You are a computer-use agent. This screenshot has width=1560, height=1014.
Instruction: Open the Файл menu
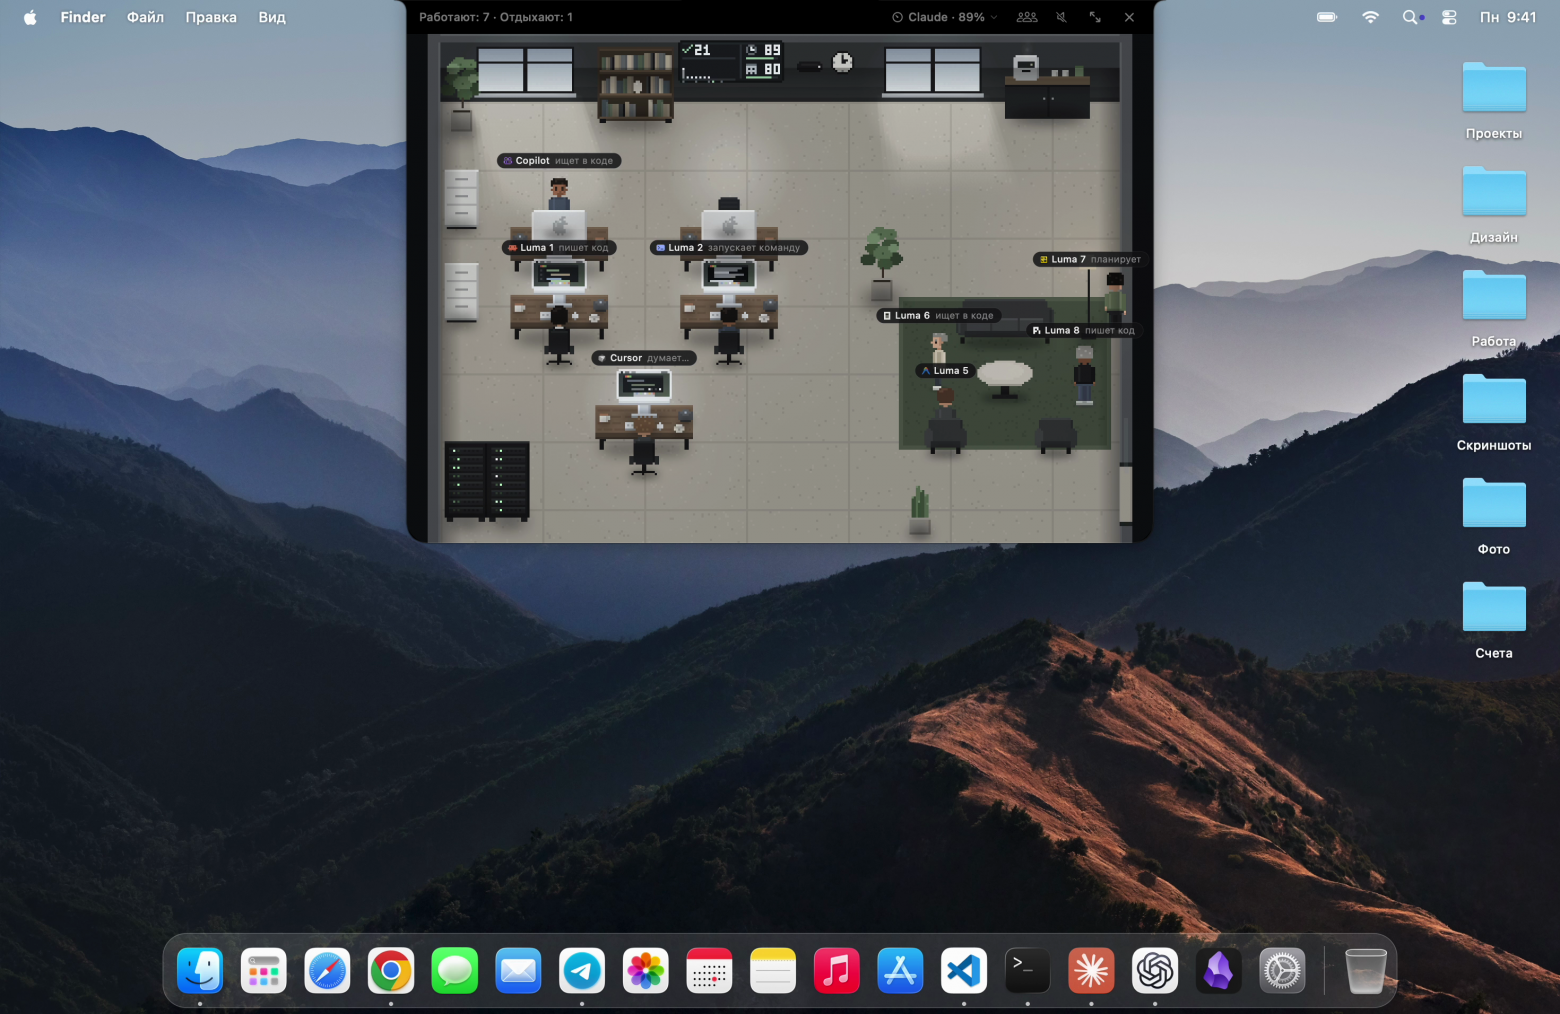point(145,17)
